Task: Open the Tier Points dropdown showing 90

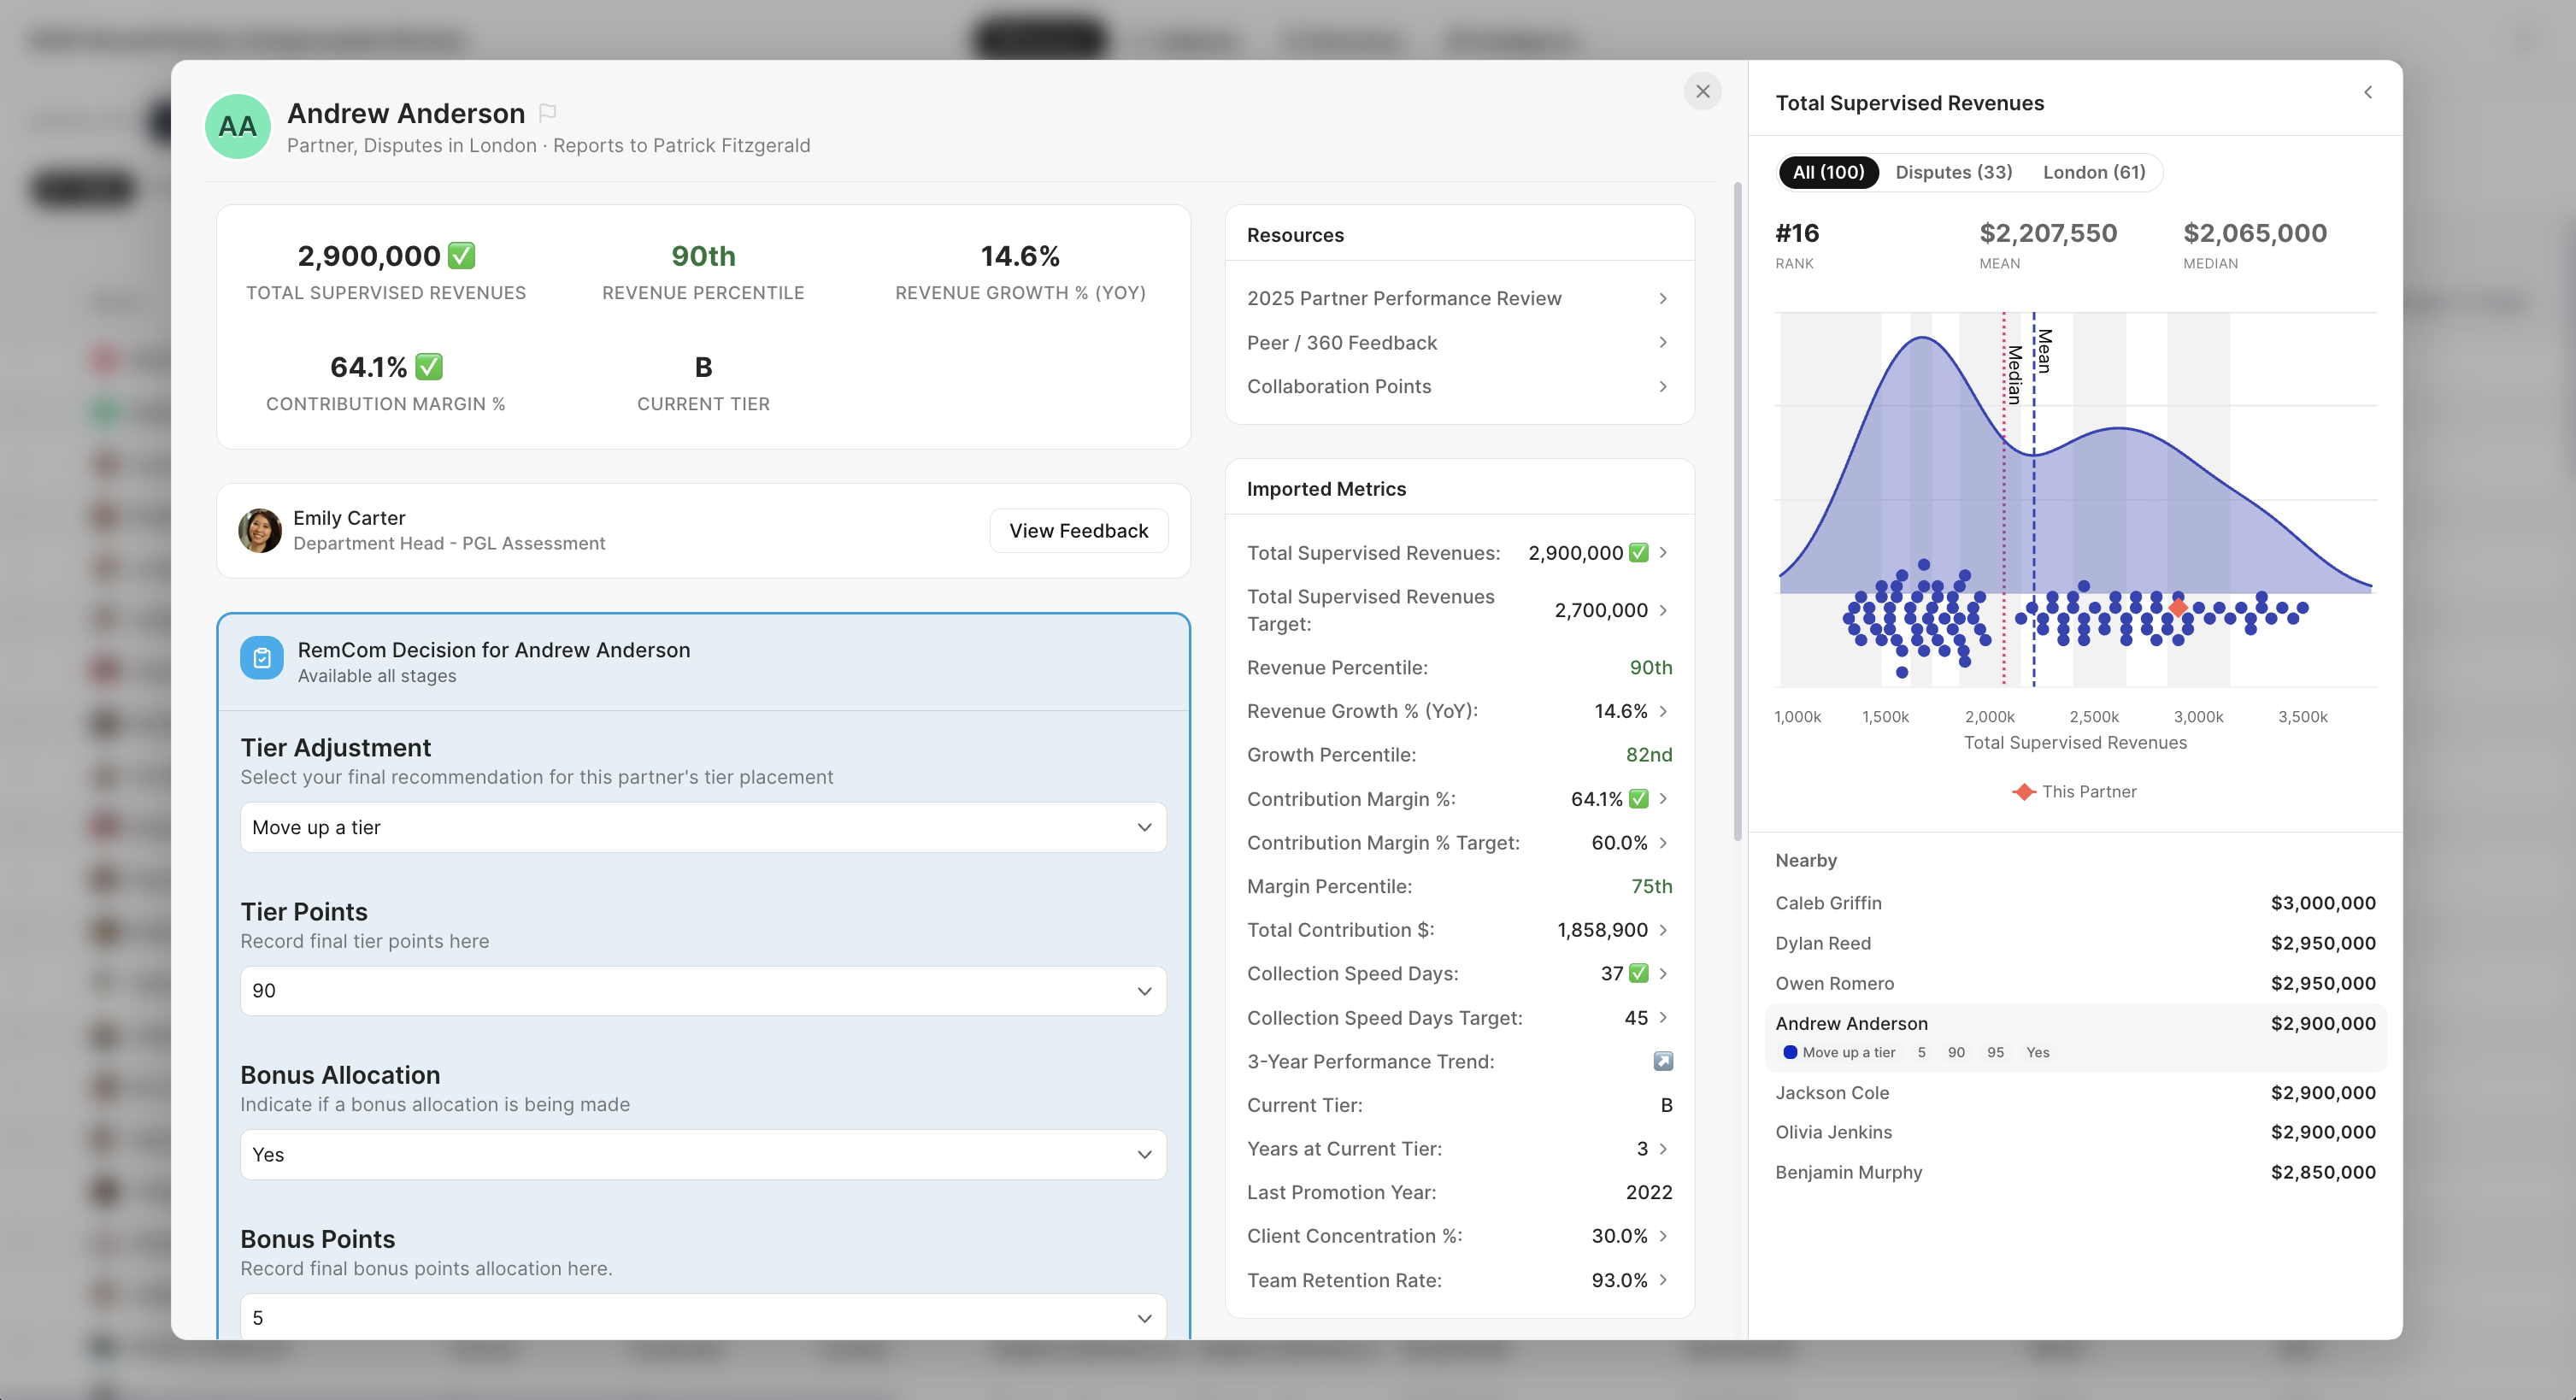Action: click(702, 991)
